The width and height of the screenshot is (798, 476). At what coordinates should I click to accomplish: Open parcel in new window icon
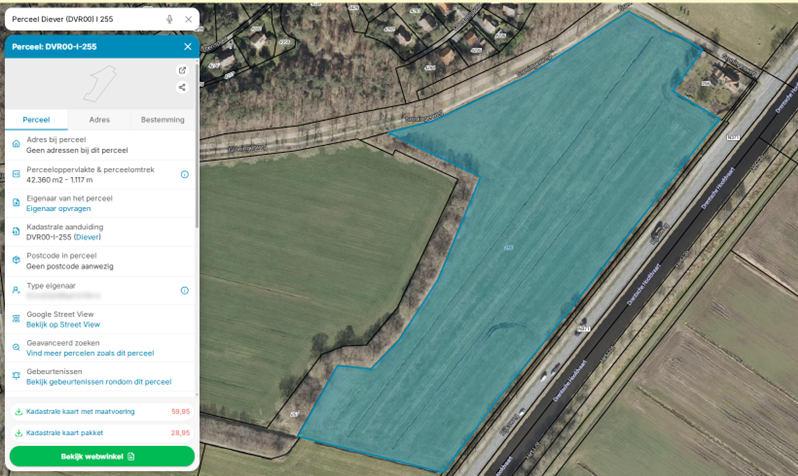coord(182,71)
